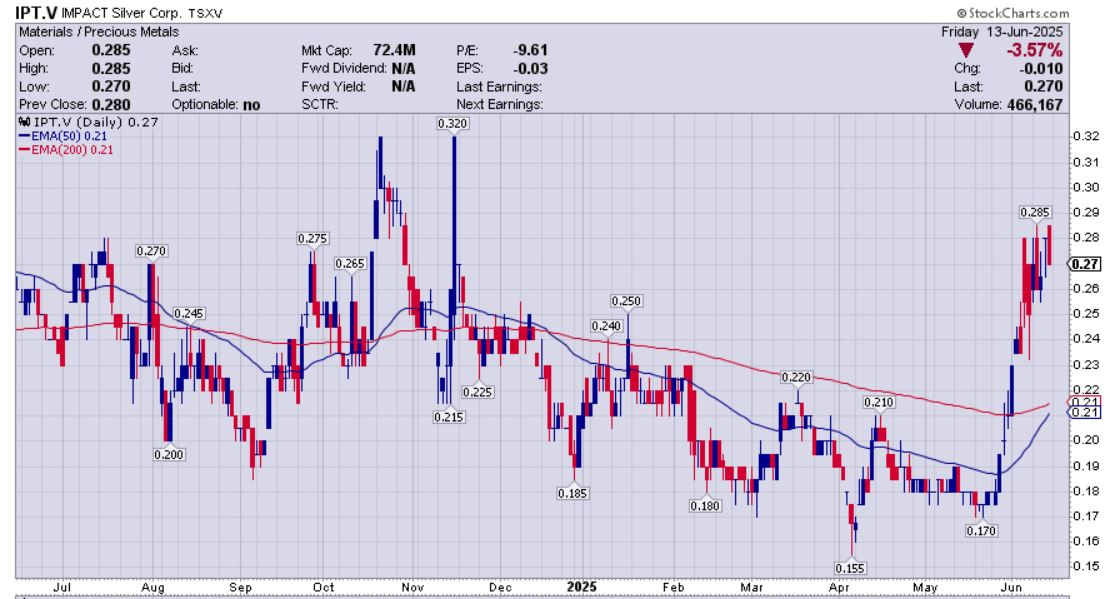The width and height of the screenshot is (1110, 599).
Task: Click the 0.320 peak price label
Action: tap(452, 124)
